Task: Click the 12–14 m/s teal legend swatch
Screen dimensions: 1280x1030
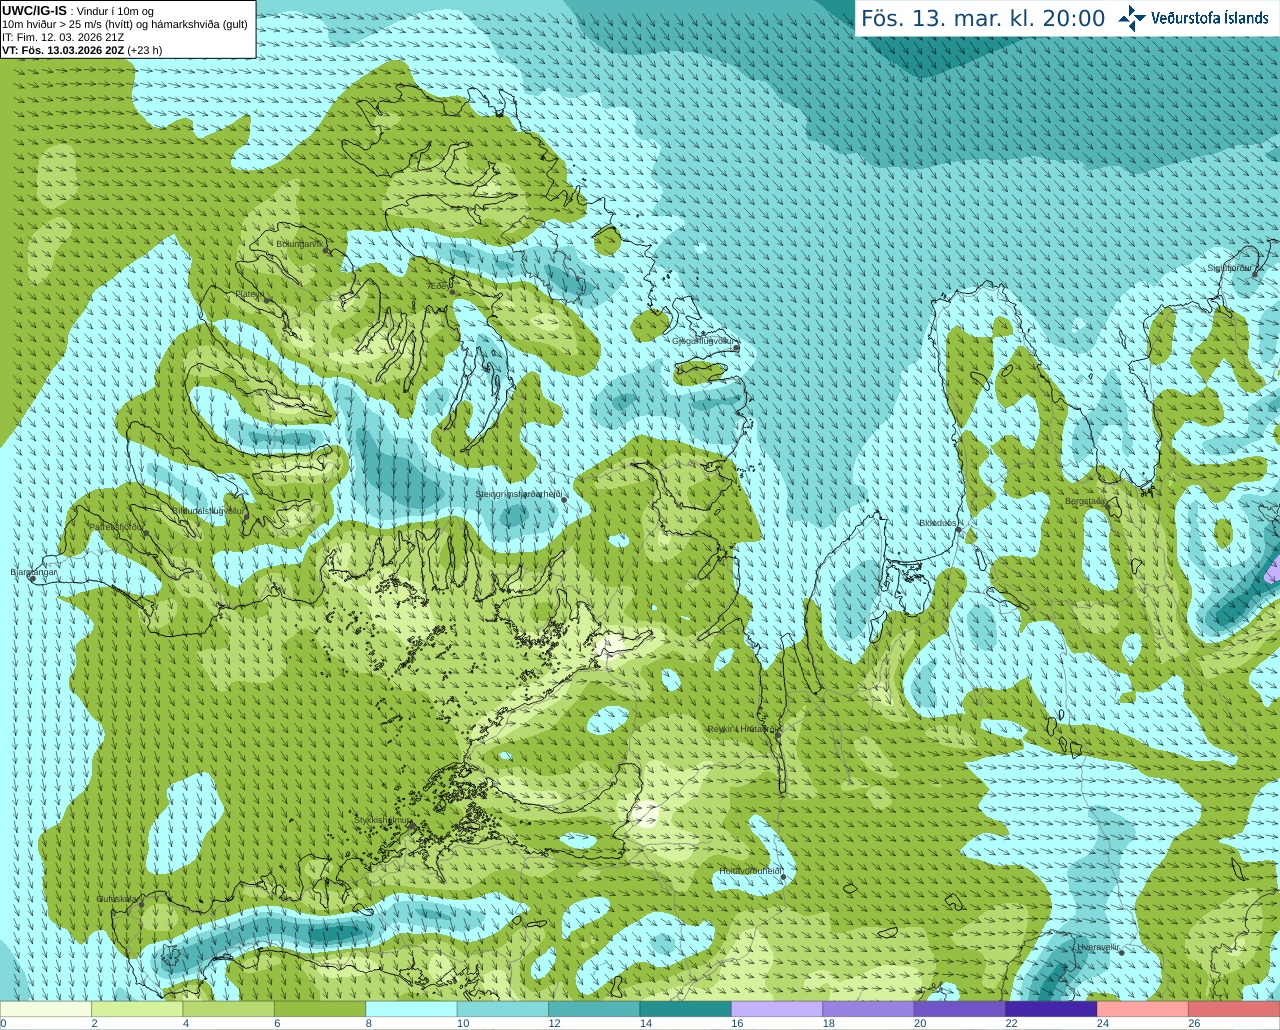Action: (x=594, y=1009)
